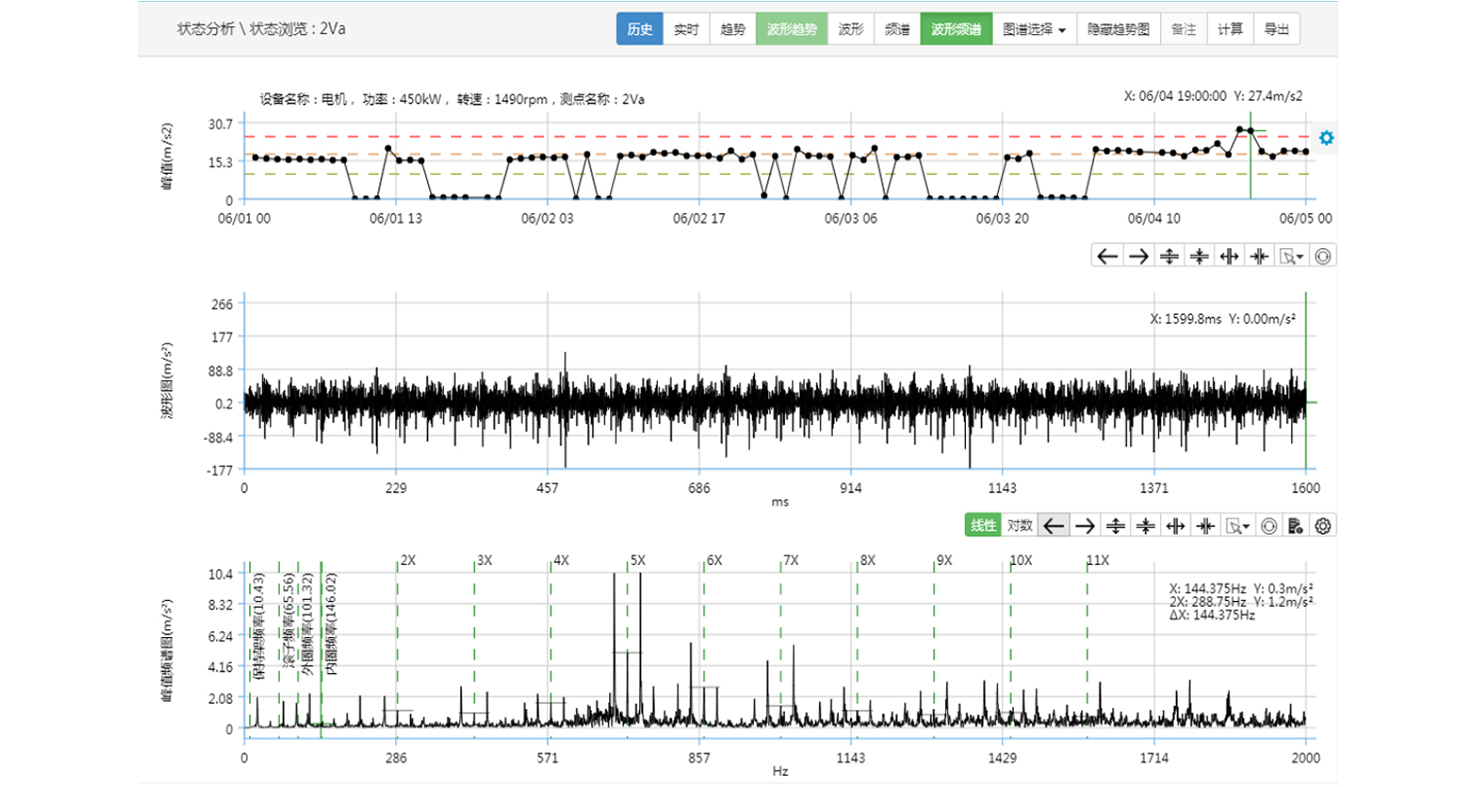The height and width of the screenshot is (787, 1473).
Task: Reset spectrum zoom with double-circle icon
Action: (x=1268, y=525)
